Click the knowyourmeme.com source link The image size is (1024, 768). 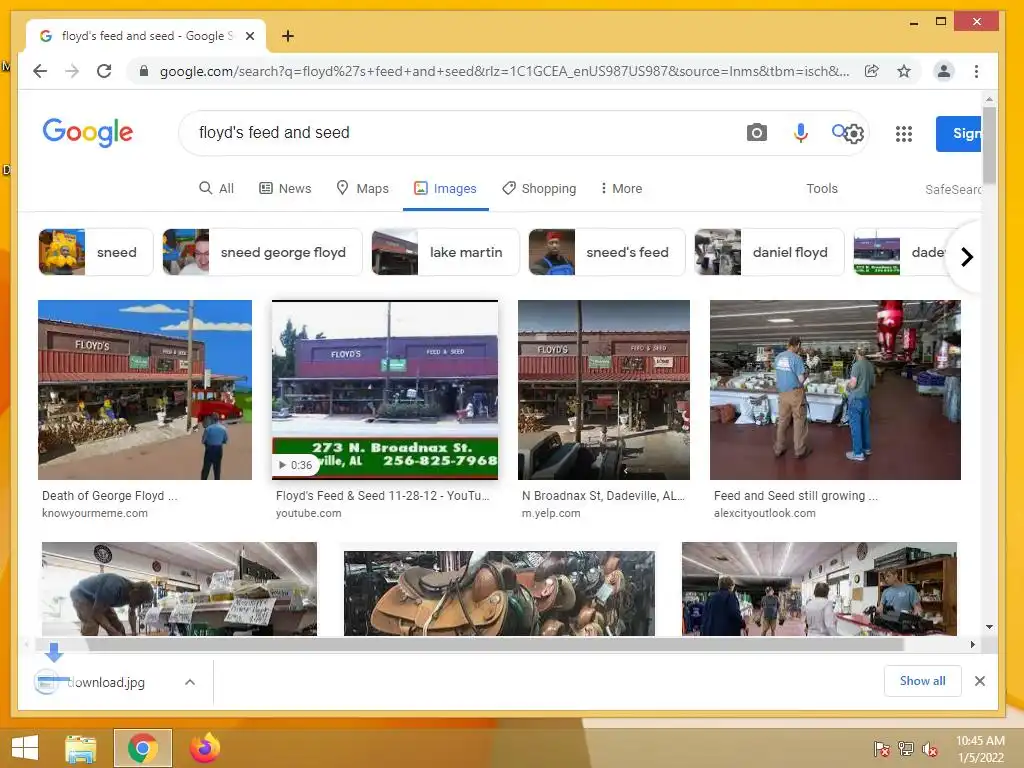(95, 513)
